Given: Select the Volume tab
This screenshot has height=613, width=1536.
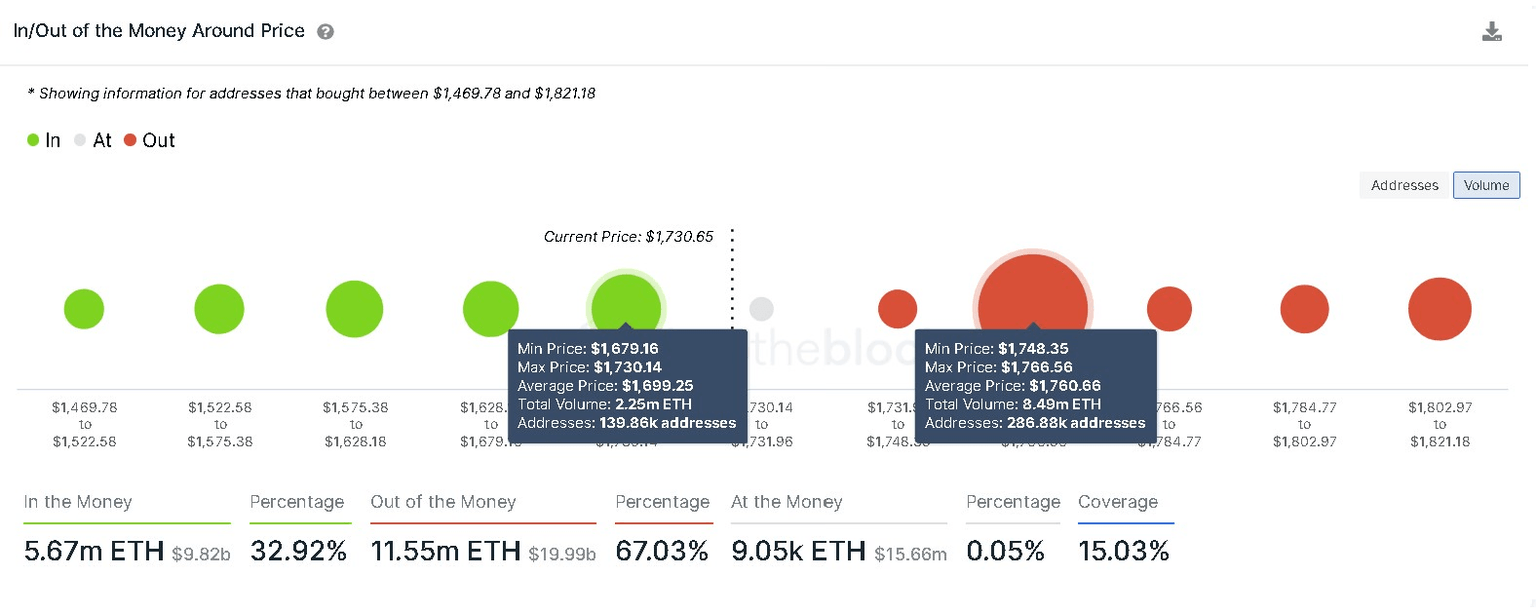Looking at the screenshot, I should 1486,185.
